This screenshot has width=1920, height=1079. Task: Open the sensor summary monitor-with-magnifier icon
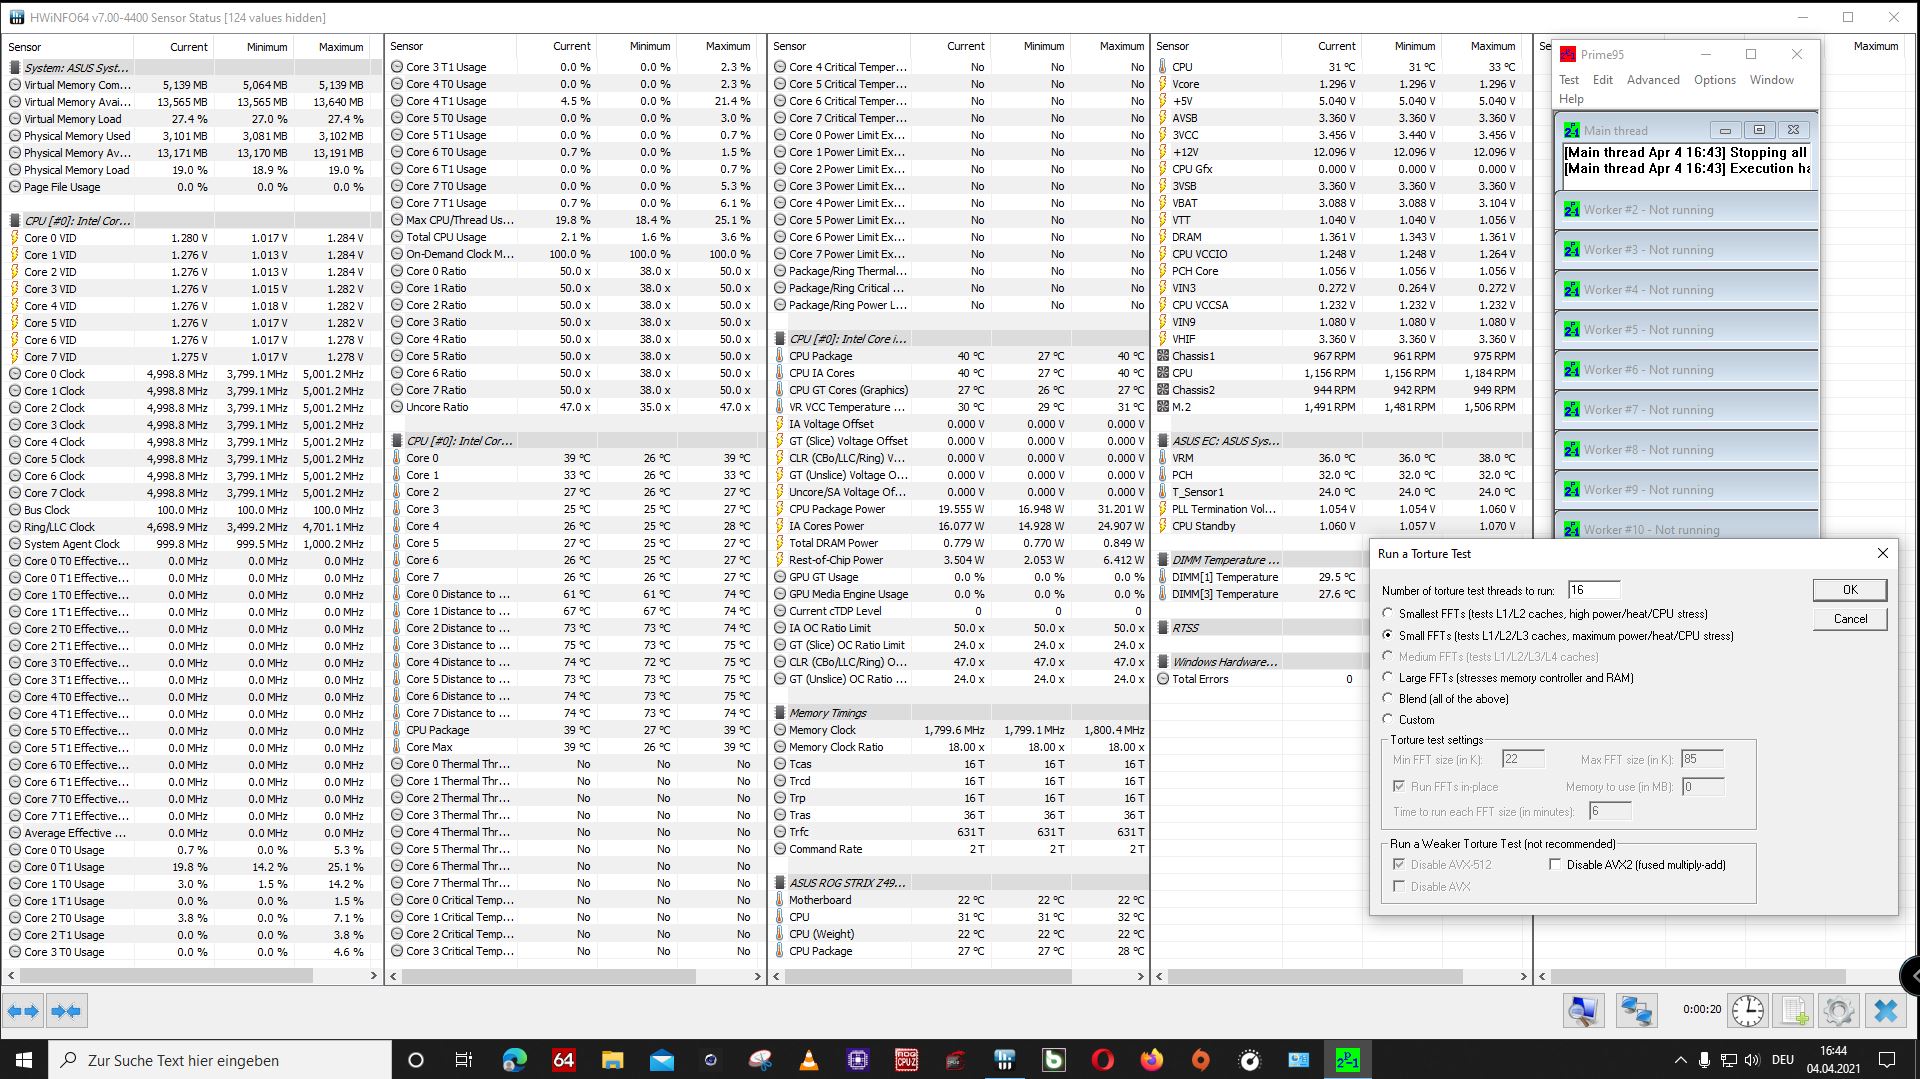[1583, 1011]
